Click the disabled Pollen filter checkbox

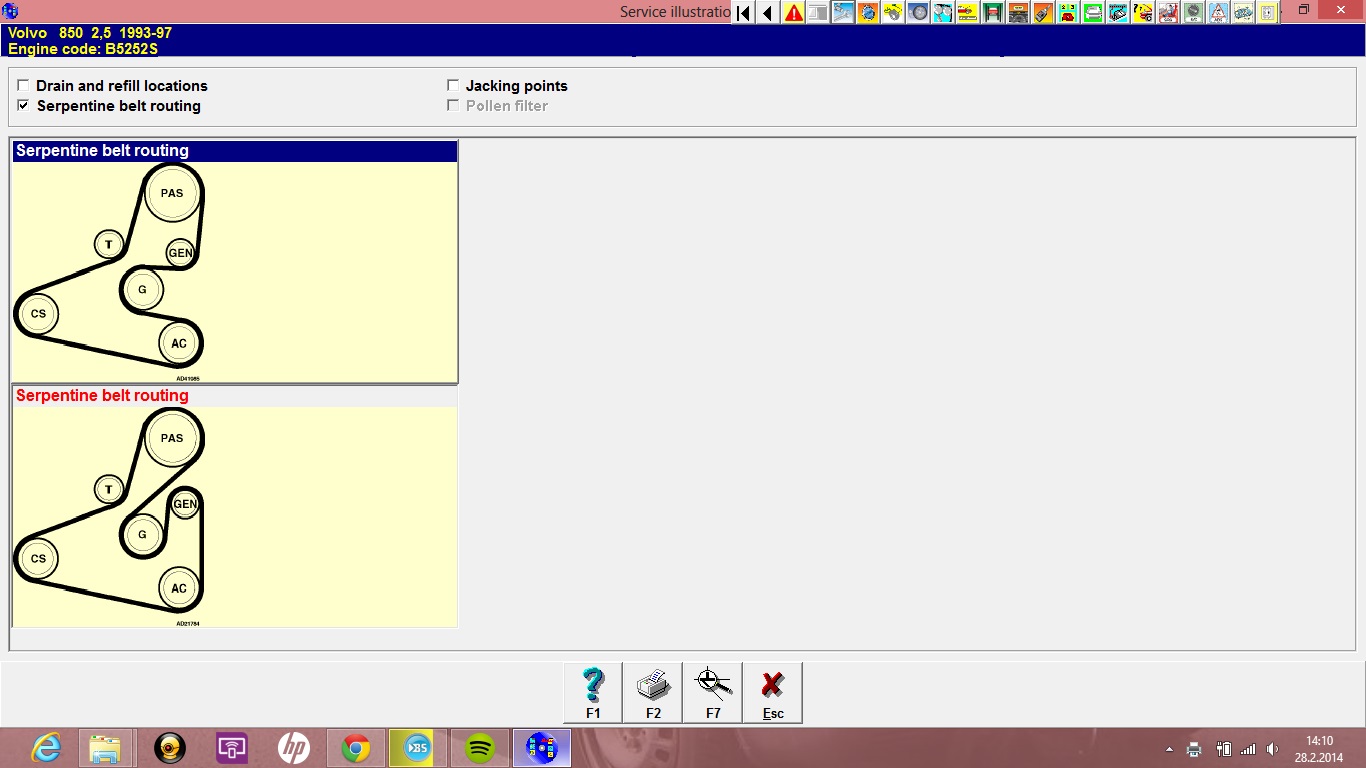coord(453,106)
